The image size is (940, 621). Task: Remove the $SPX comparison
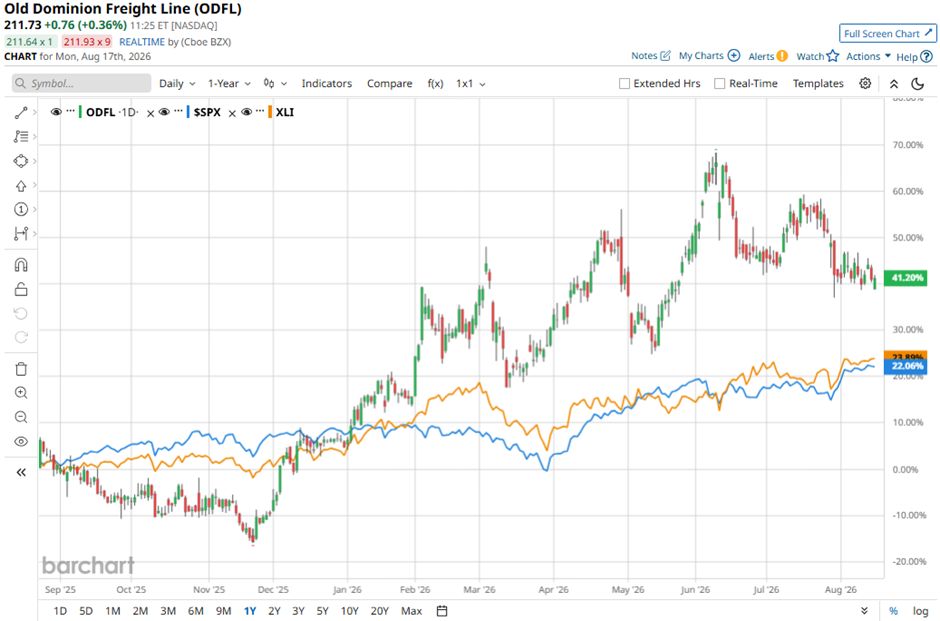232,113
